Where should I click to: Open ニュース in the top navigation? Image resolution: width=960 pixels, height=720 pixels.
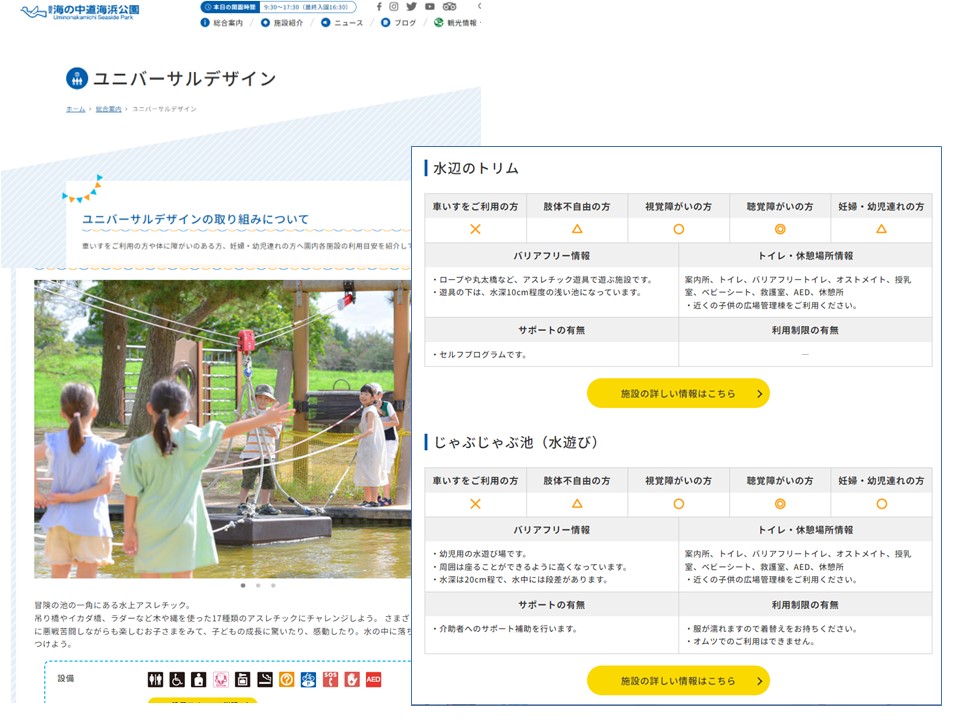point(342,23)
